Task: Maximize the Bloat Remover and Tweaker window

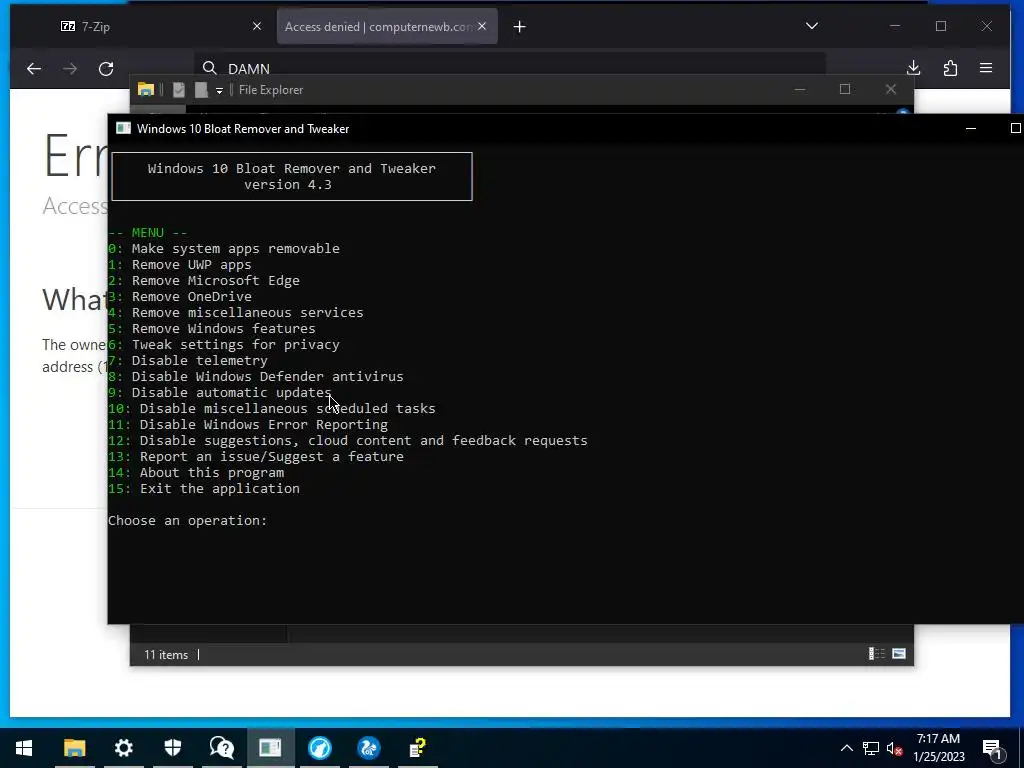Action: 1015,128
